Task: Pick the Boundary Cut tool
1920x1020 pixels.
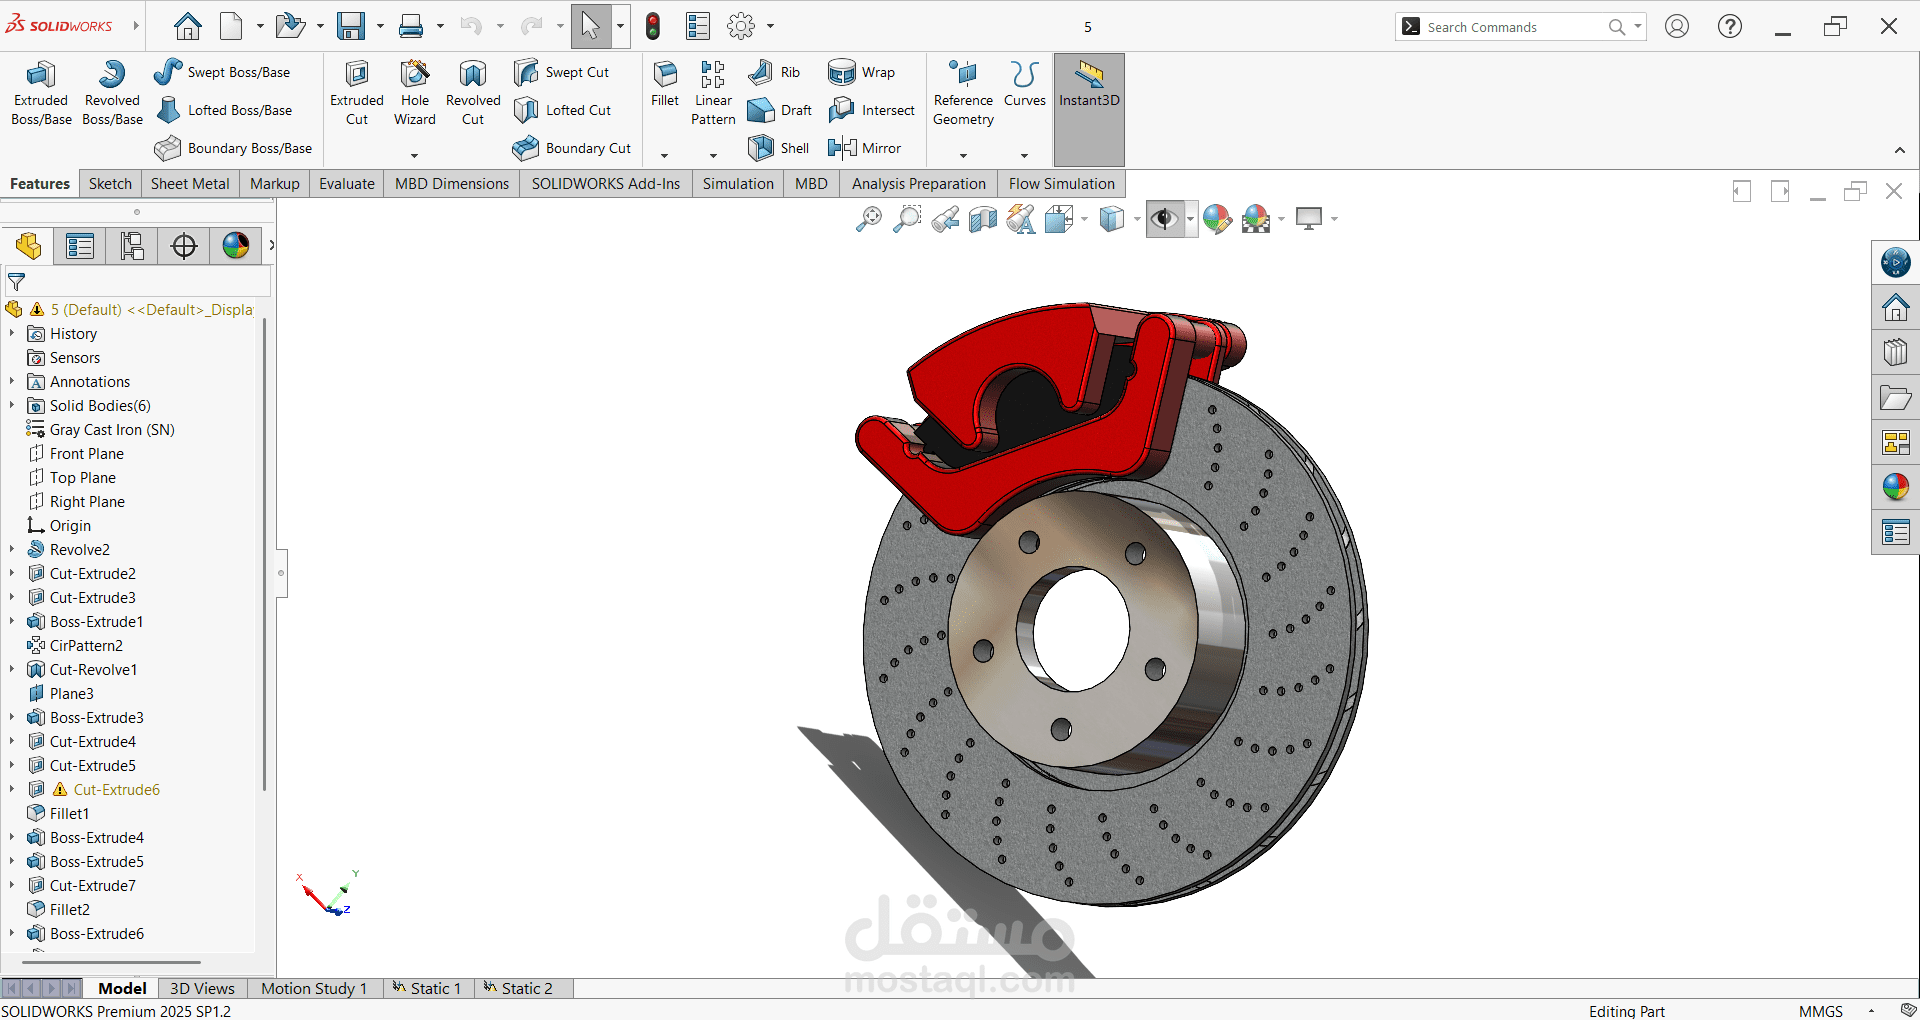Action: 572,148
